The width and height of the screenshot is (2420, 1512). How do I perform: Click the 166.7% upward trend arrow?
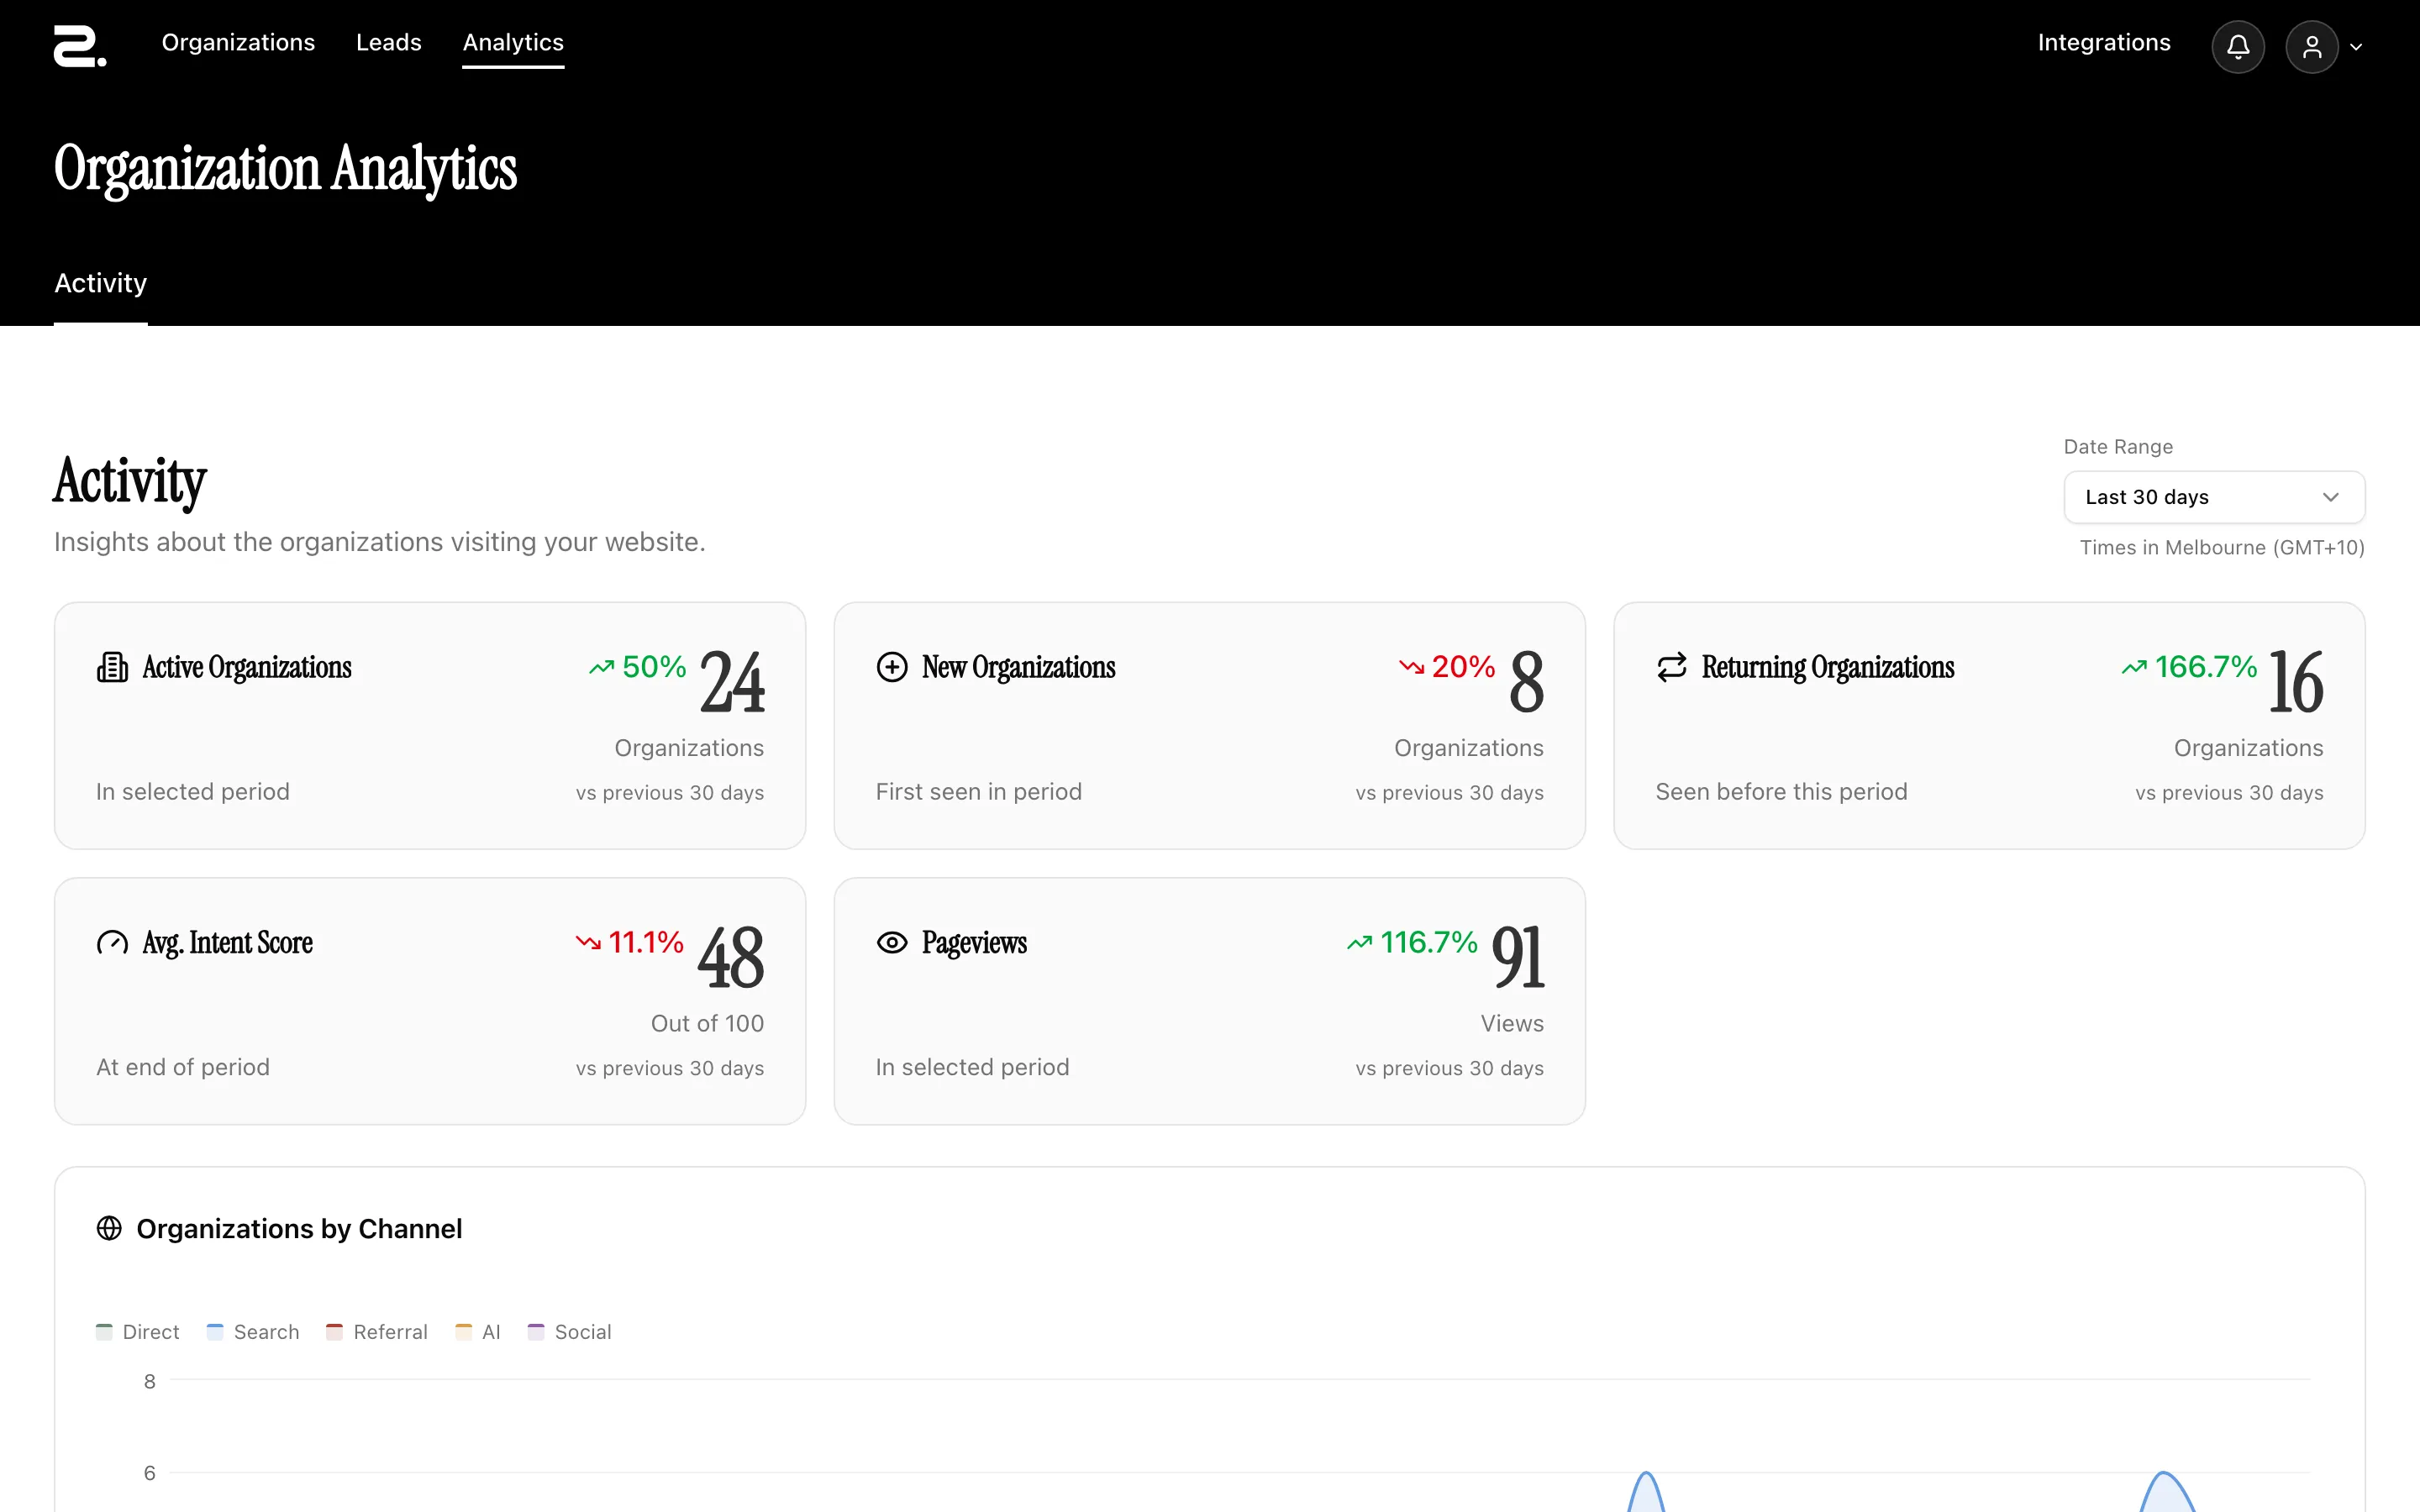coord(2134,667)
